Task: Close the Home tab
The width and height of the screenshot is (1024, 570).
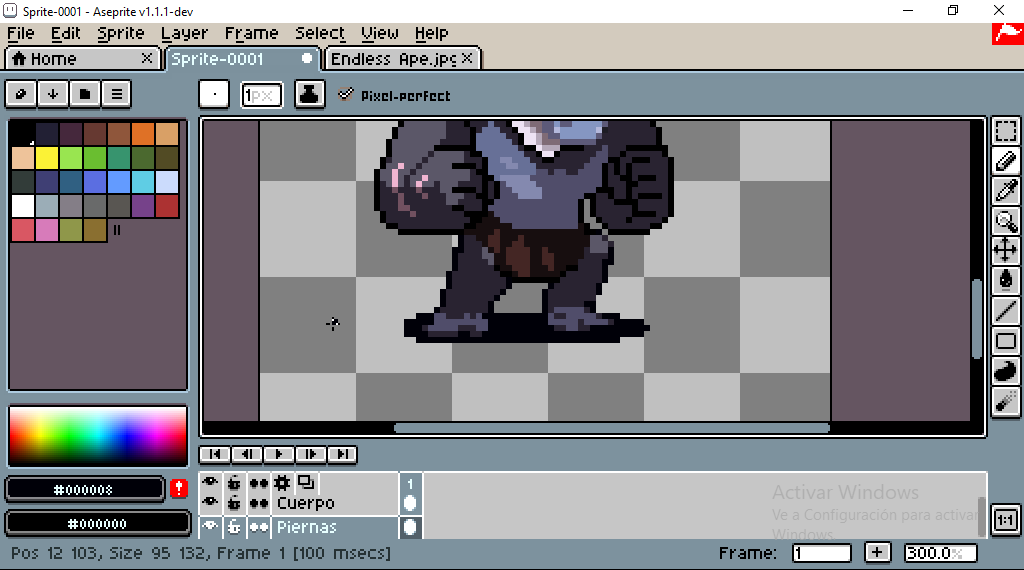Action: [x=147, y=58]
